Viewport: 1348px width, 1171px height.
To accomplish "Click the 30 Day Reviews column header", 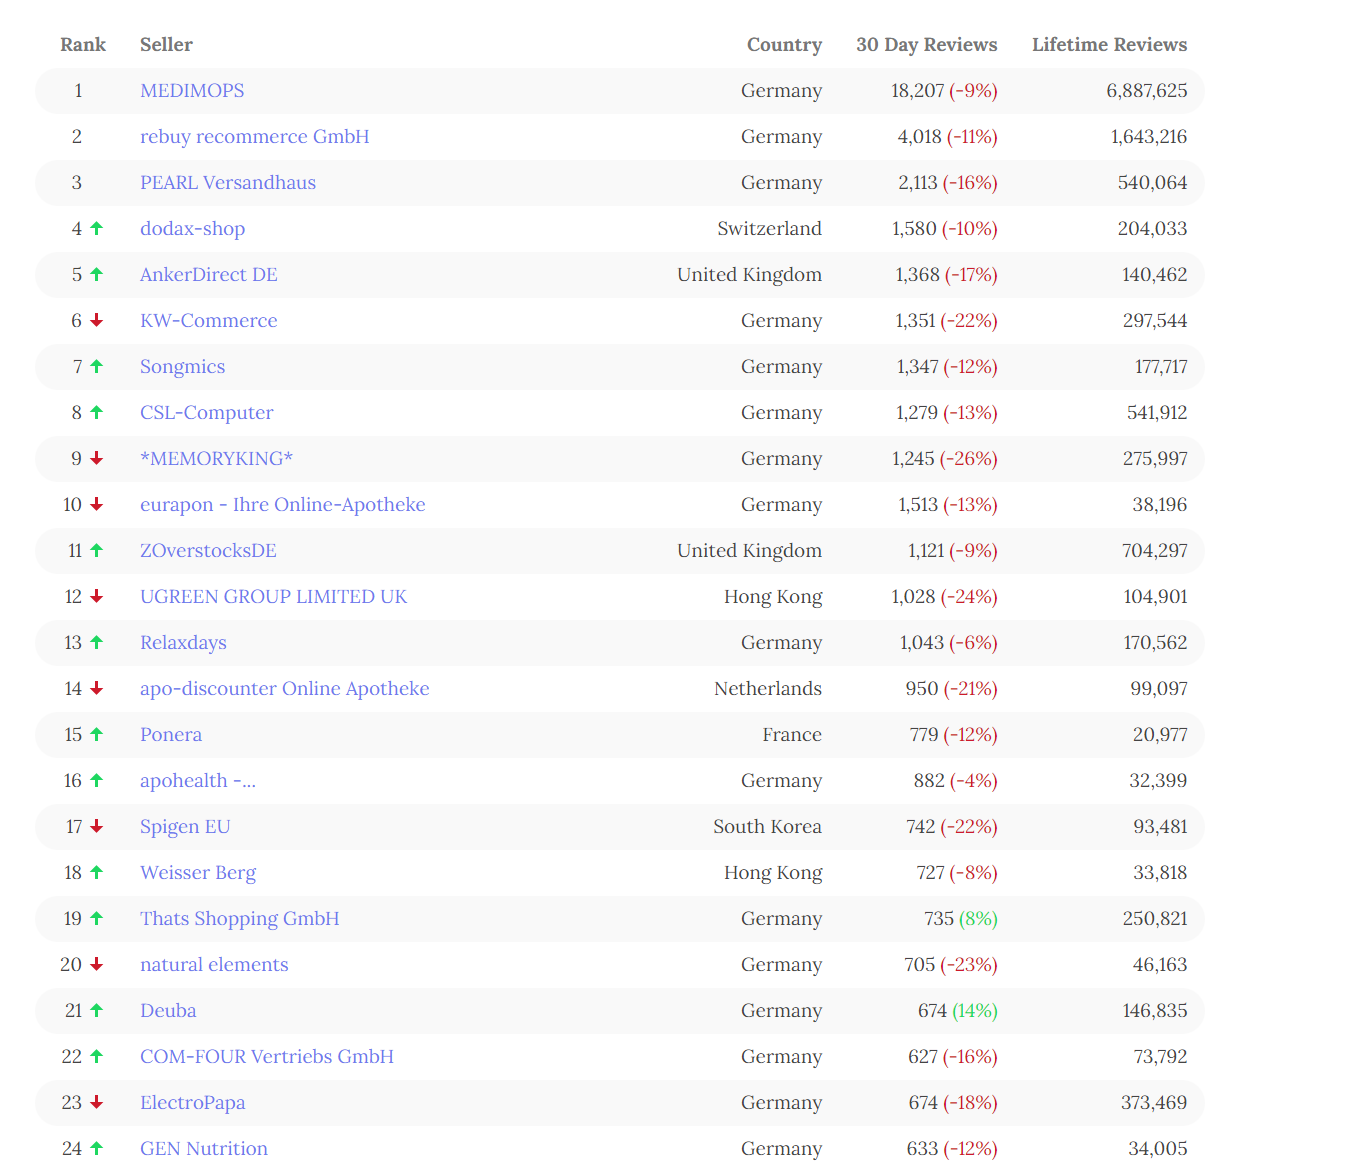I will (x=927, y=45).
